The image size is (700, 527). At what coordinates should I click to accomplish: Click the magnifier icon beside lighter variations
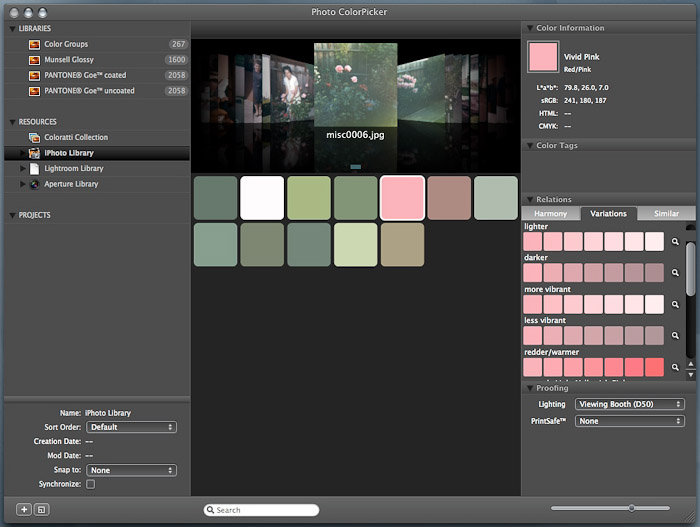[x=675, y=242]
